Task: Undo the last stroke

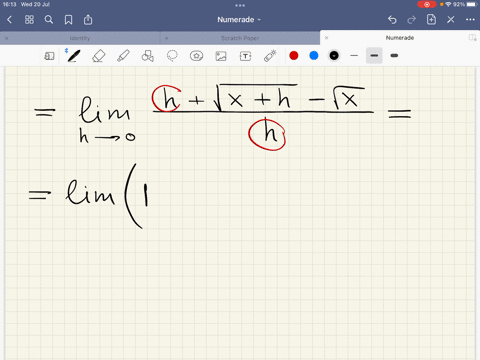Action: coord(392,20)
